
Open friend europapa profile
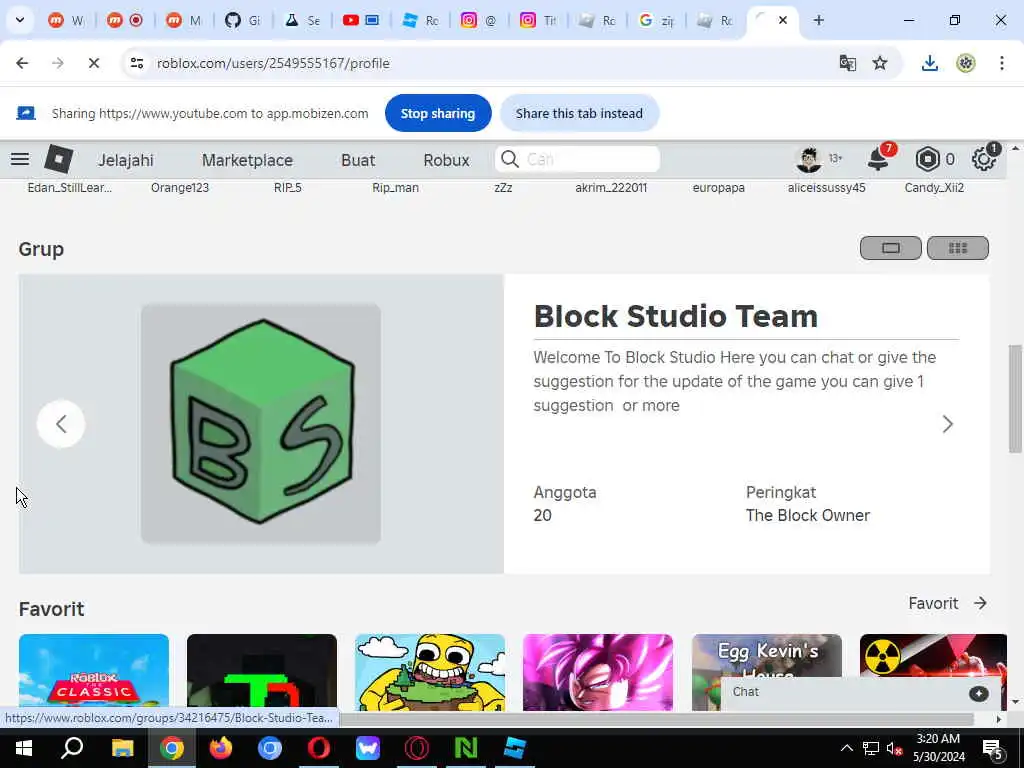pyautogui.click(x=718, y=187)
